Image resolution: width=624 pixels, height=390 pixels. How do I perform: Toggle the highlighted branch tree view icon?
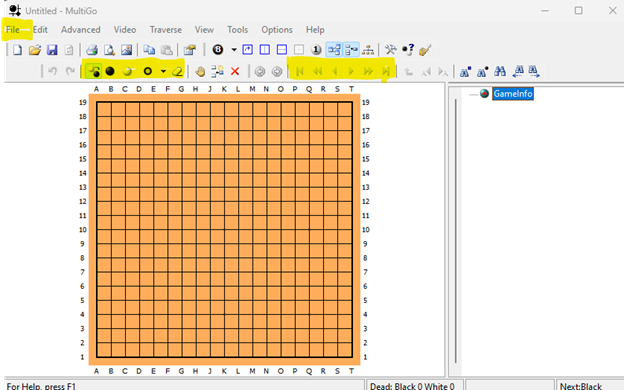(334, 50)
